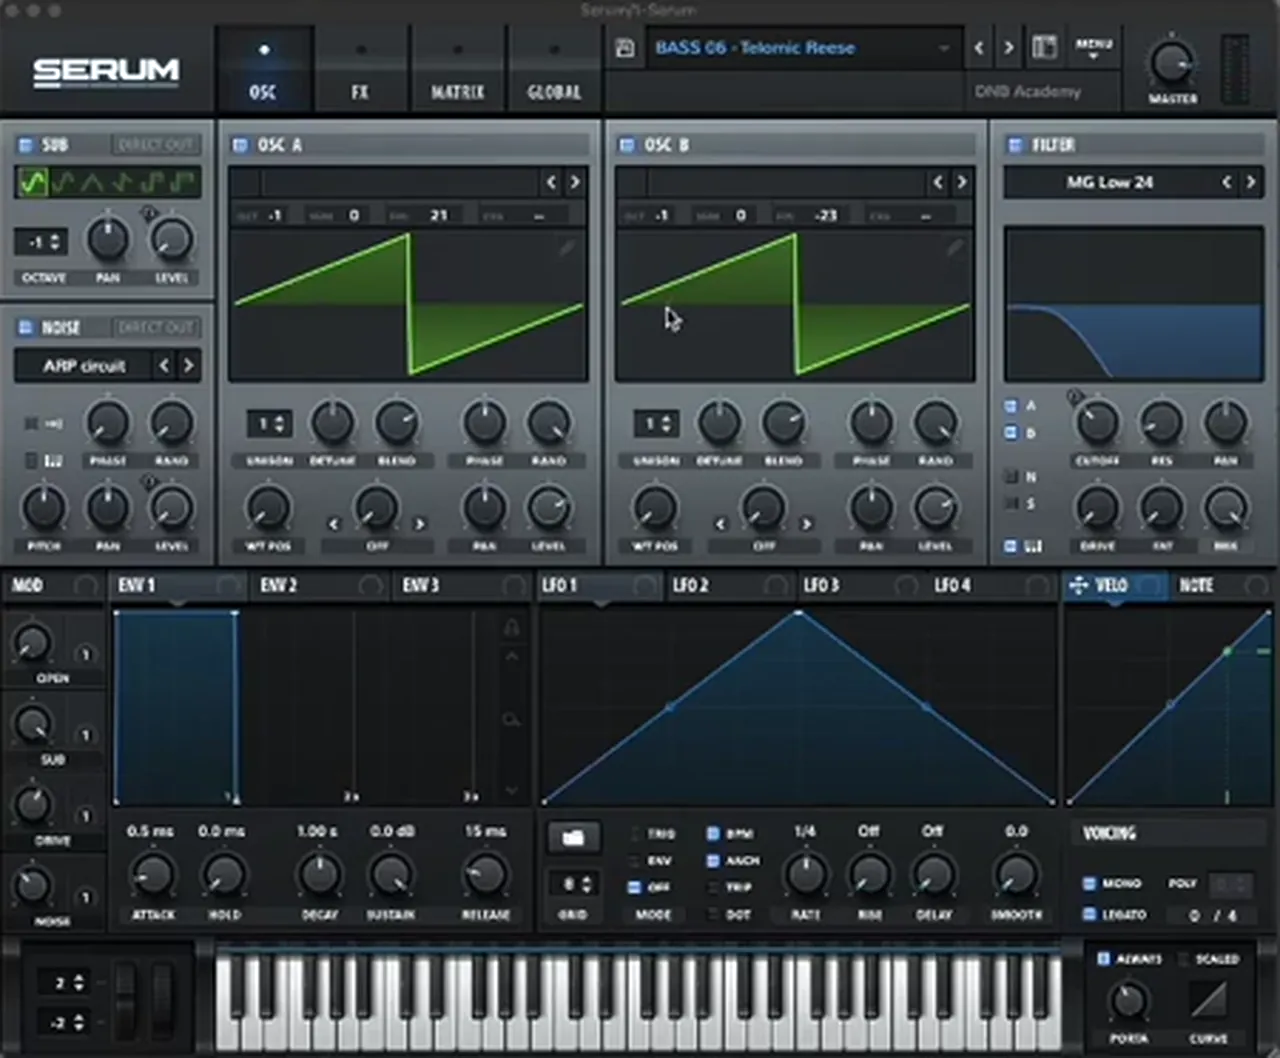The image size is (1280, 1058).
Task: Open the ARP circuit noise selector
Action: [x=84, y=365]
